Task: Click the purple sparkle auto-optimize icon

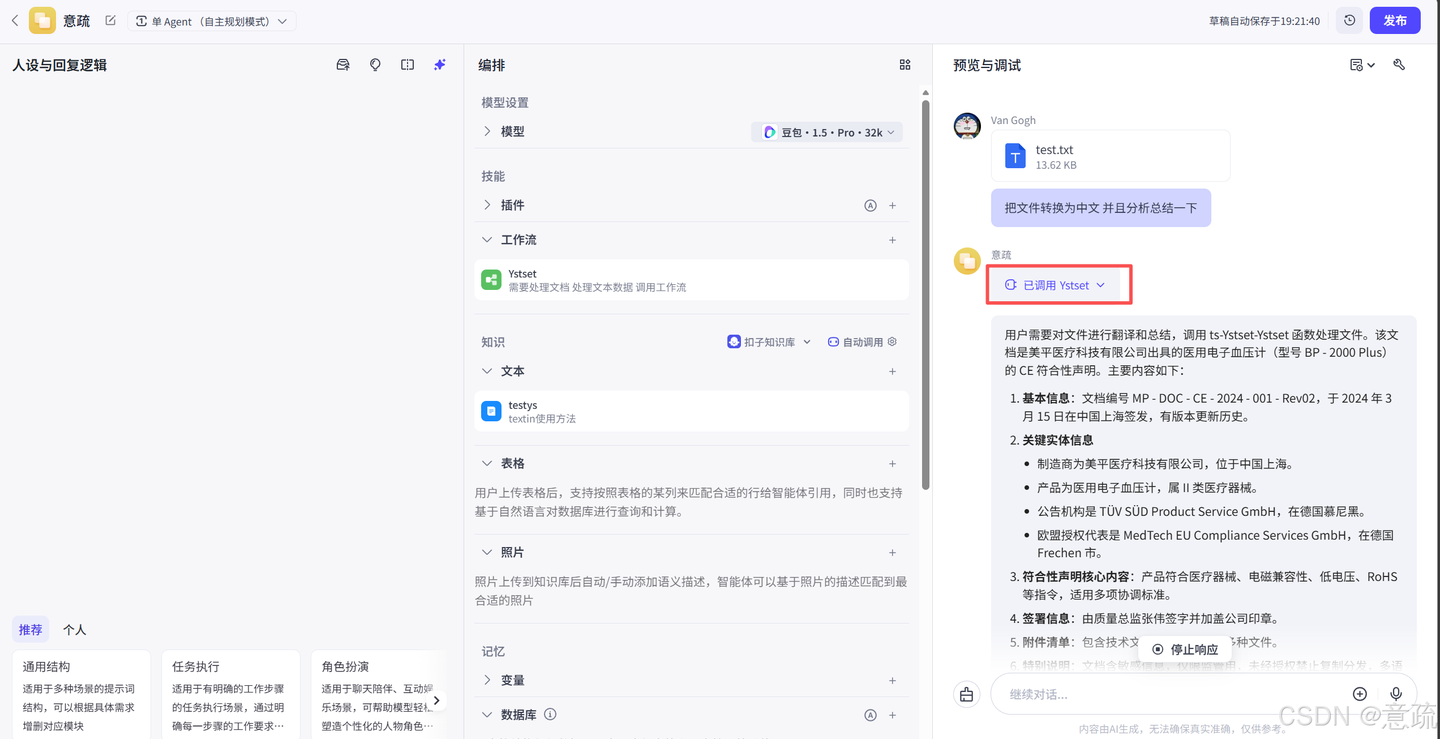Action: [x=439, y=65]
